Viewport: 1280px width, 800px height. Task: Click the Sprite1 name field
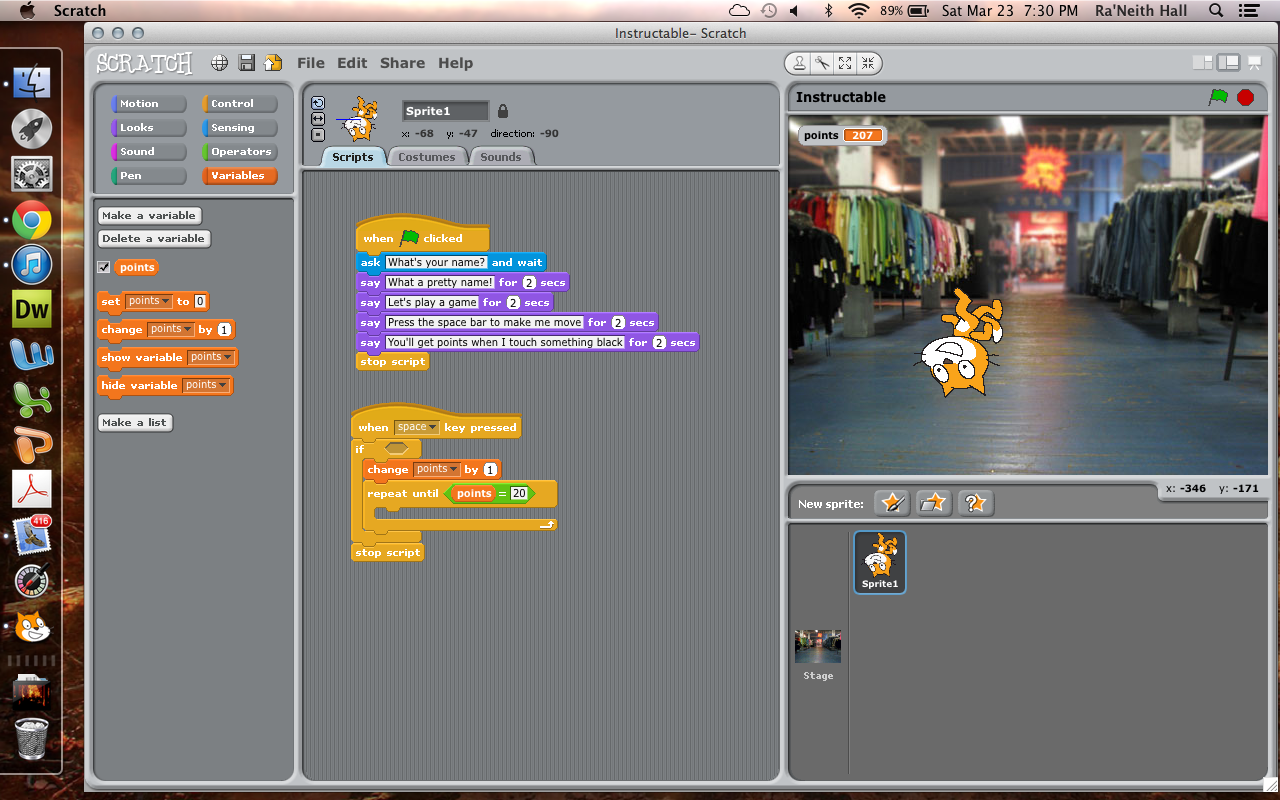click(445, 111)
